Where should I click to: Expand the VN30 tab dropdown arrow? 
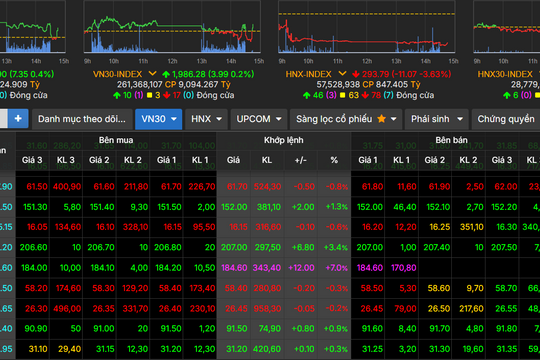pyautogui.click(x=174, y=119)
